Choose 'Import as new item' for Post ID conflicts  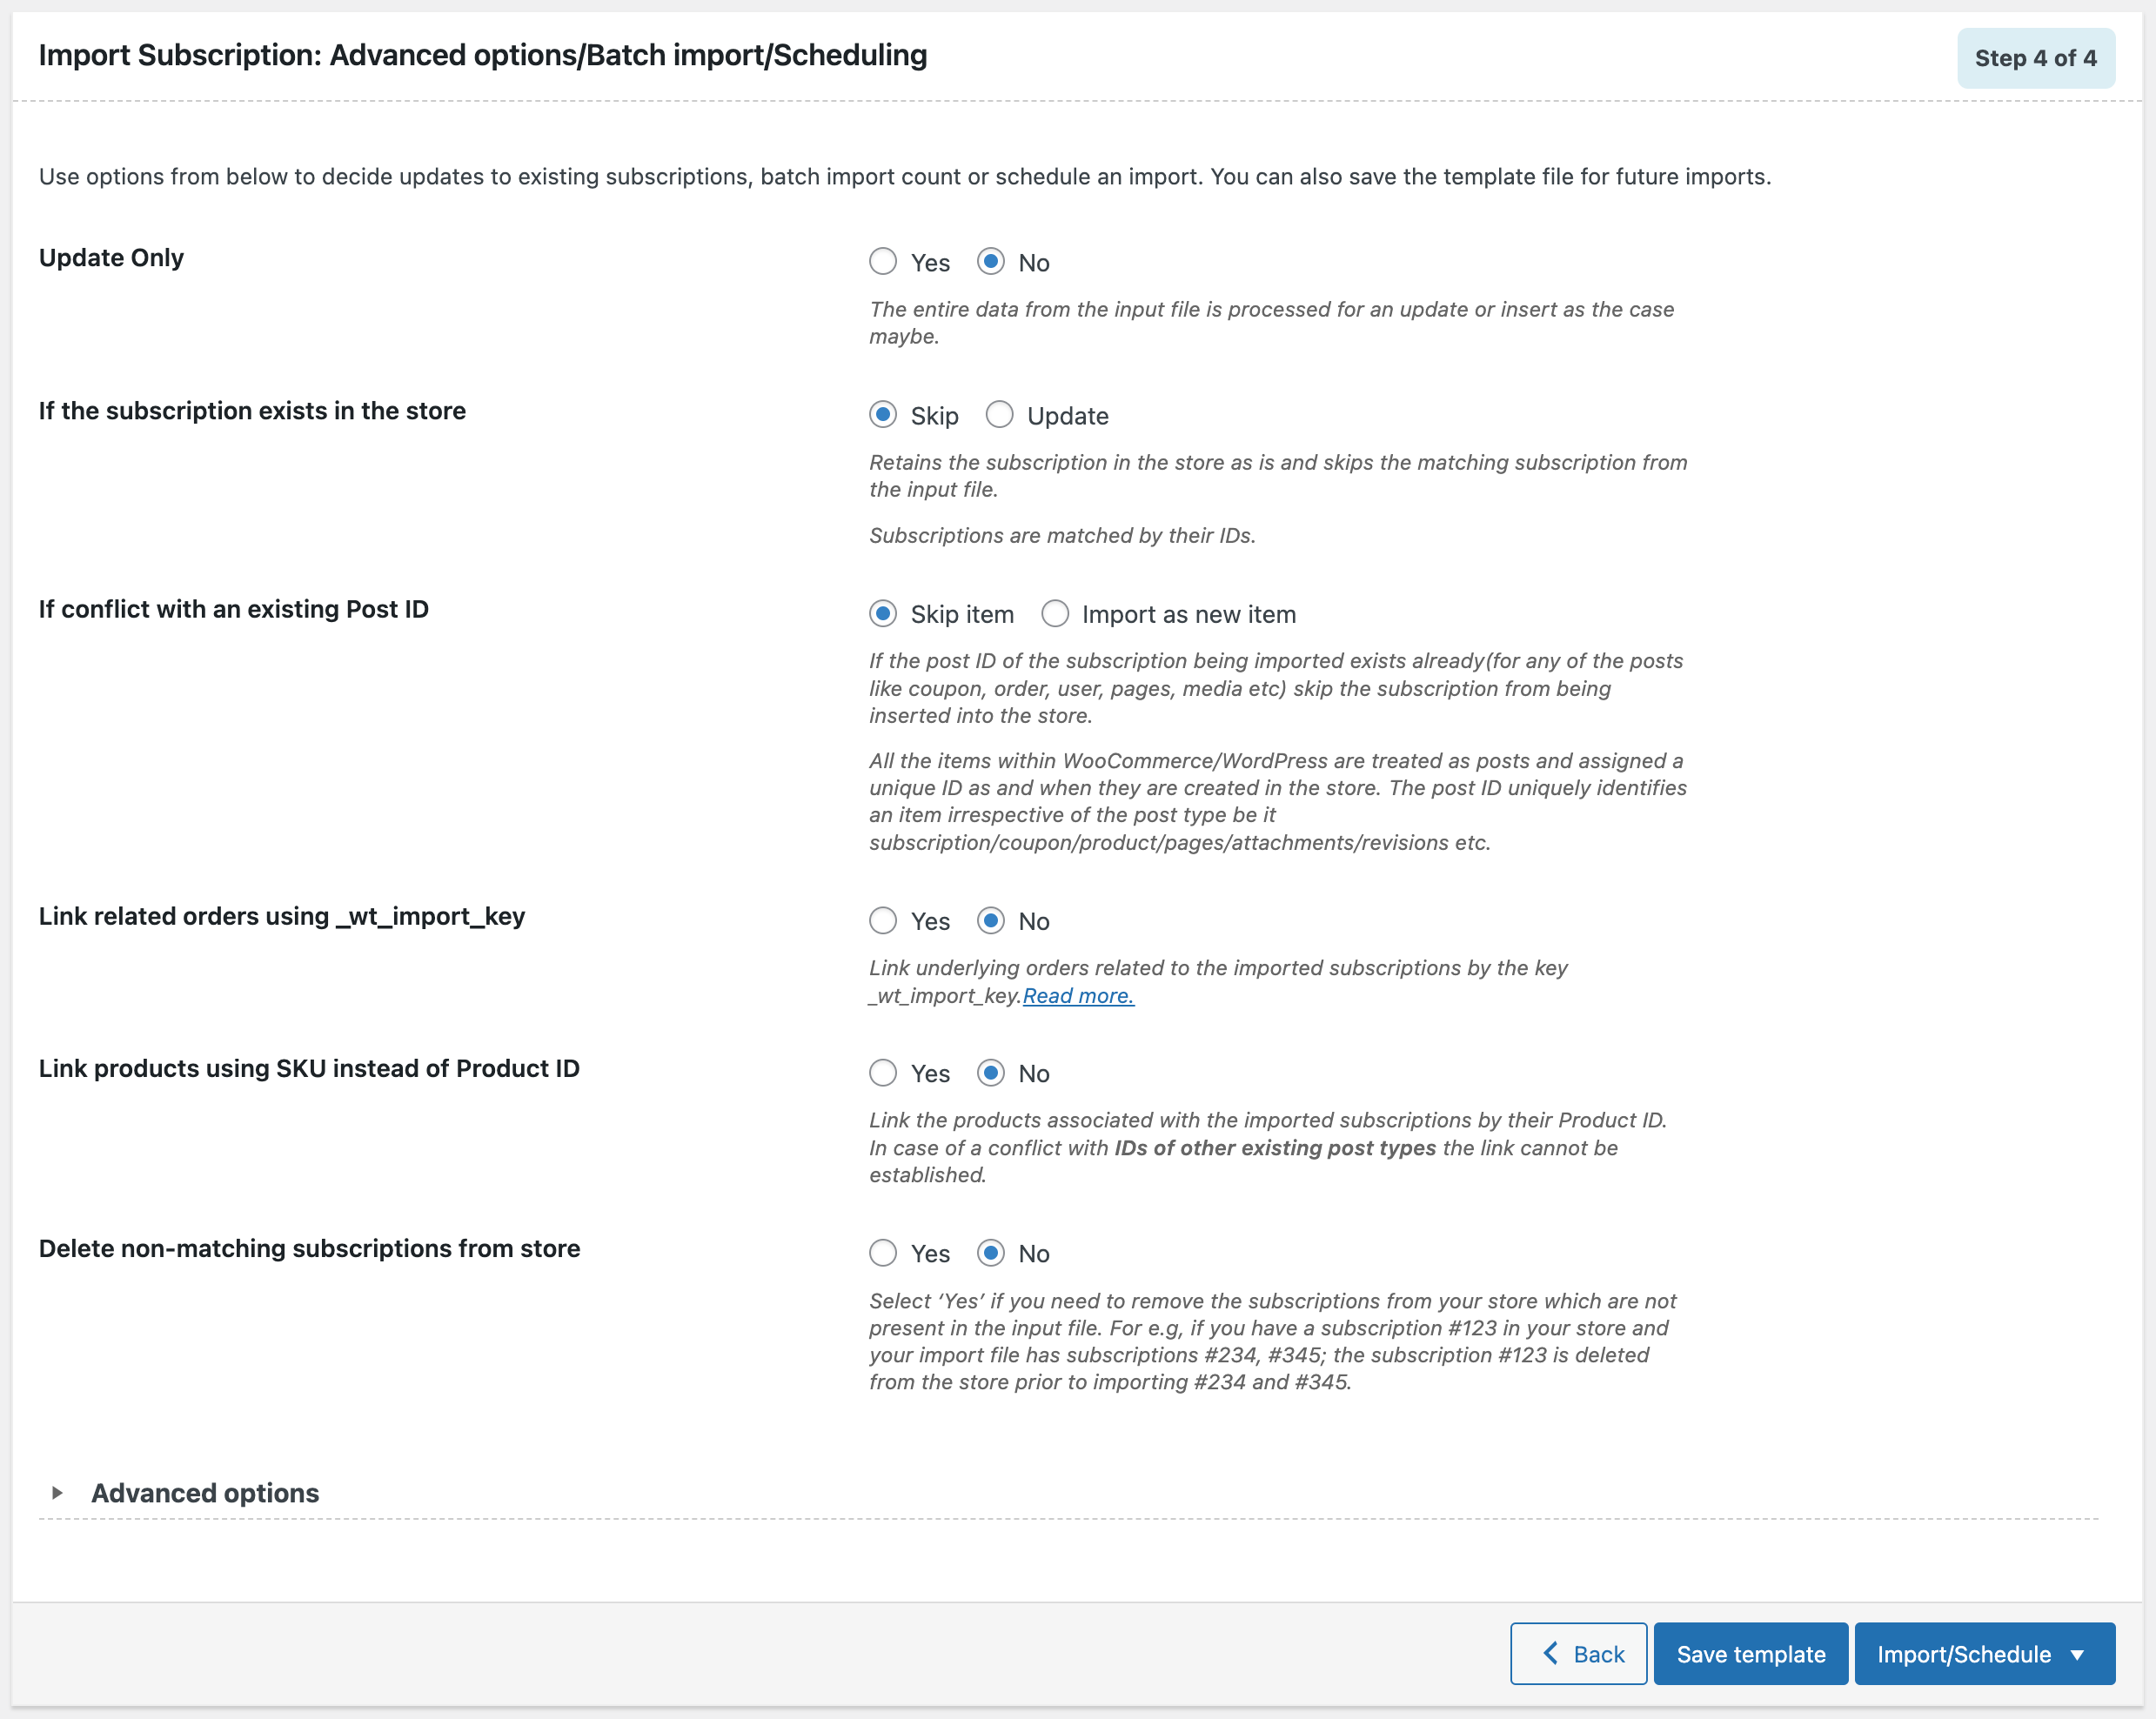(1056, 614)
